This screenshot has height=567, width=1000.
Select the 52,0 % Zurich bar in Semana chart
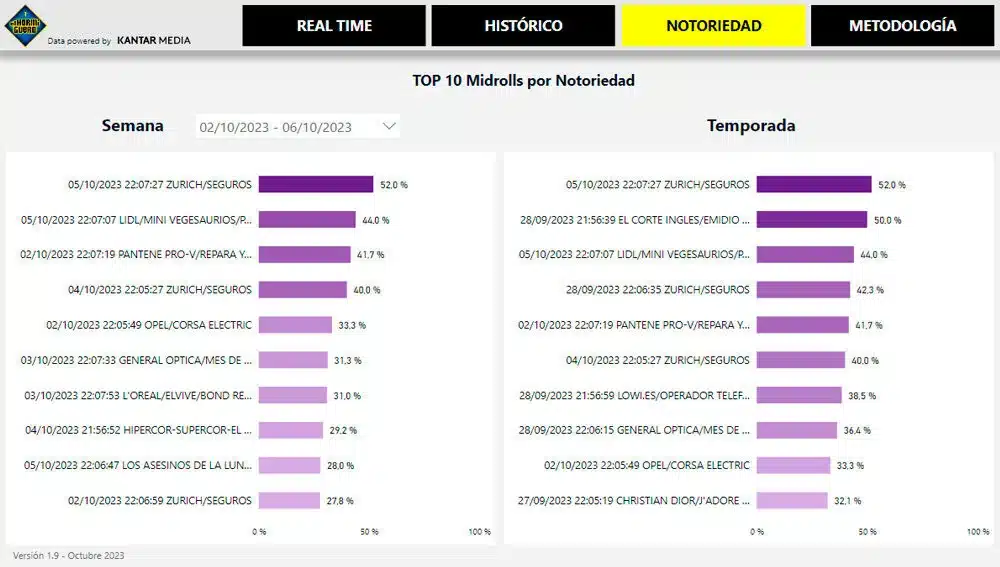point(316,184)
